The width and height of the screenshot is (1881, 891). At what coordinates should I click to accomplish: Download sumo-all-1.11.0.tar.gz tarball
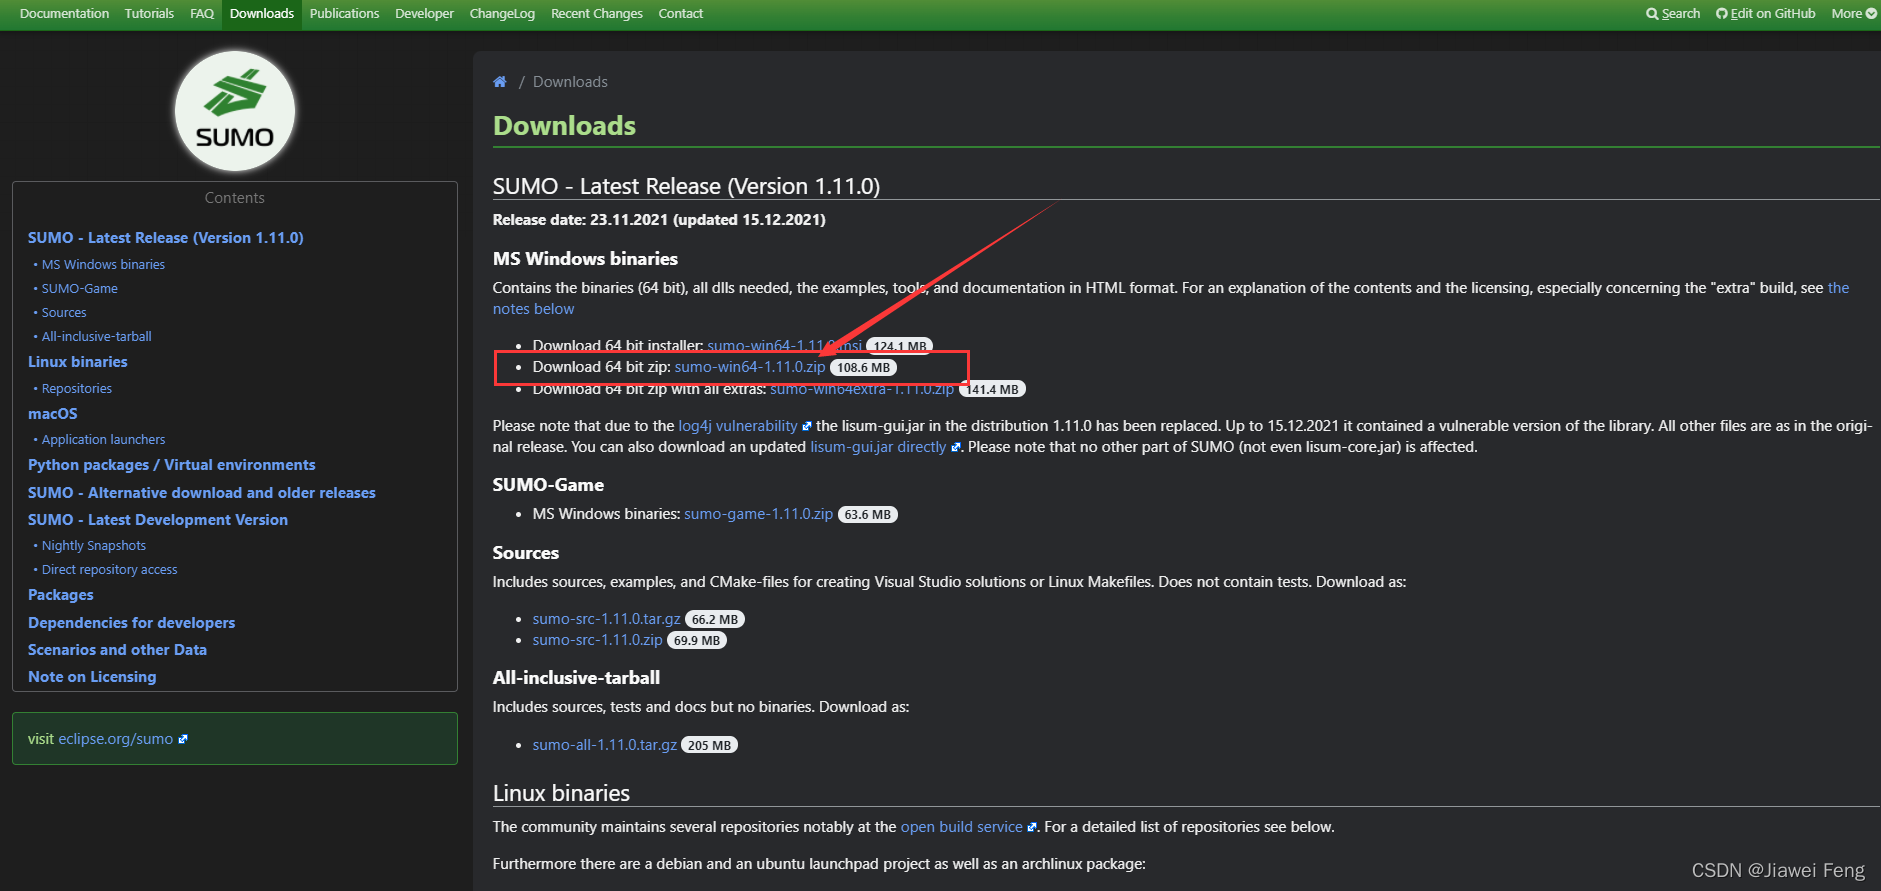(x=605, y=745)
